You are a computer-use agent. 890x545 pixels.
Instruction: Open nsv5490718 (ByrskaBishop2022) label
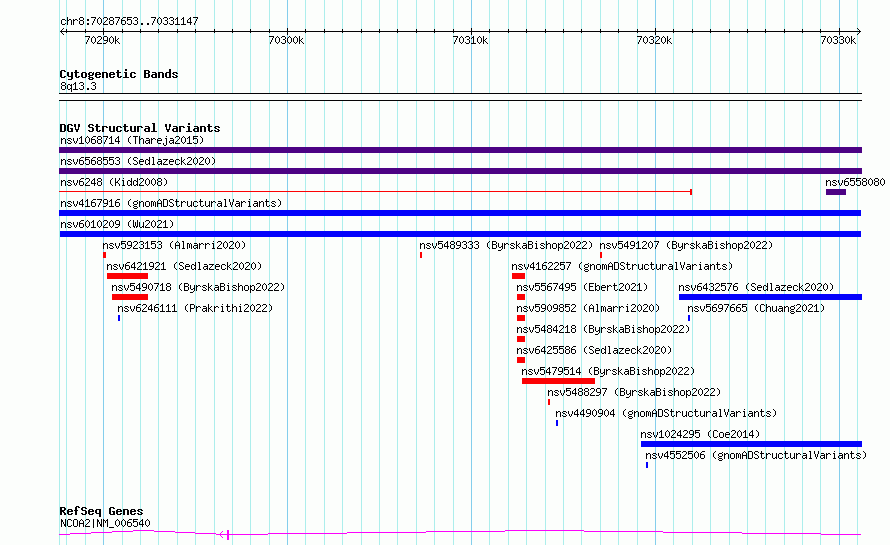pyautogui.click(x=198, y=287)
